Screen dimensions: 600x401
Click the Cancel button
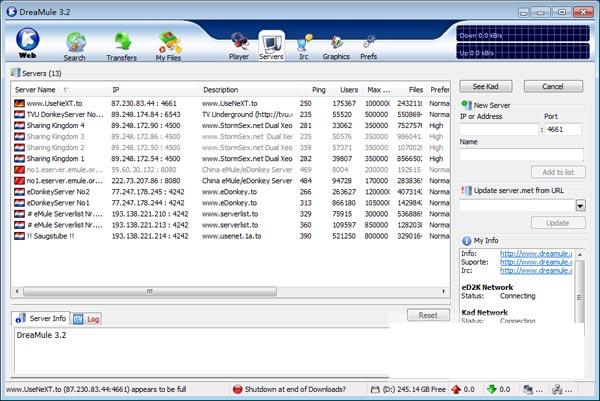(553, 87)
